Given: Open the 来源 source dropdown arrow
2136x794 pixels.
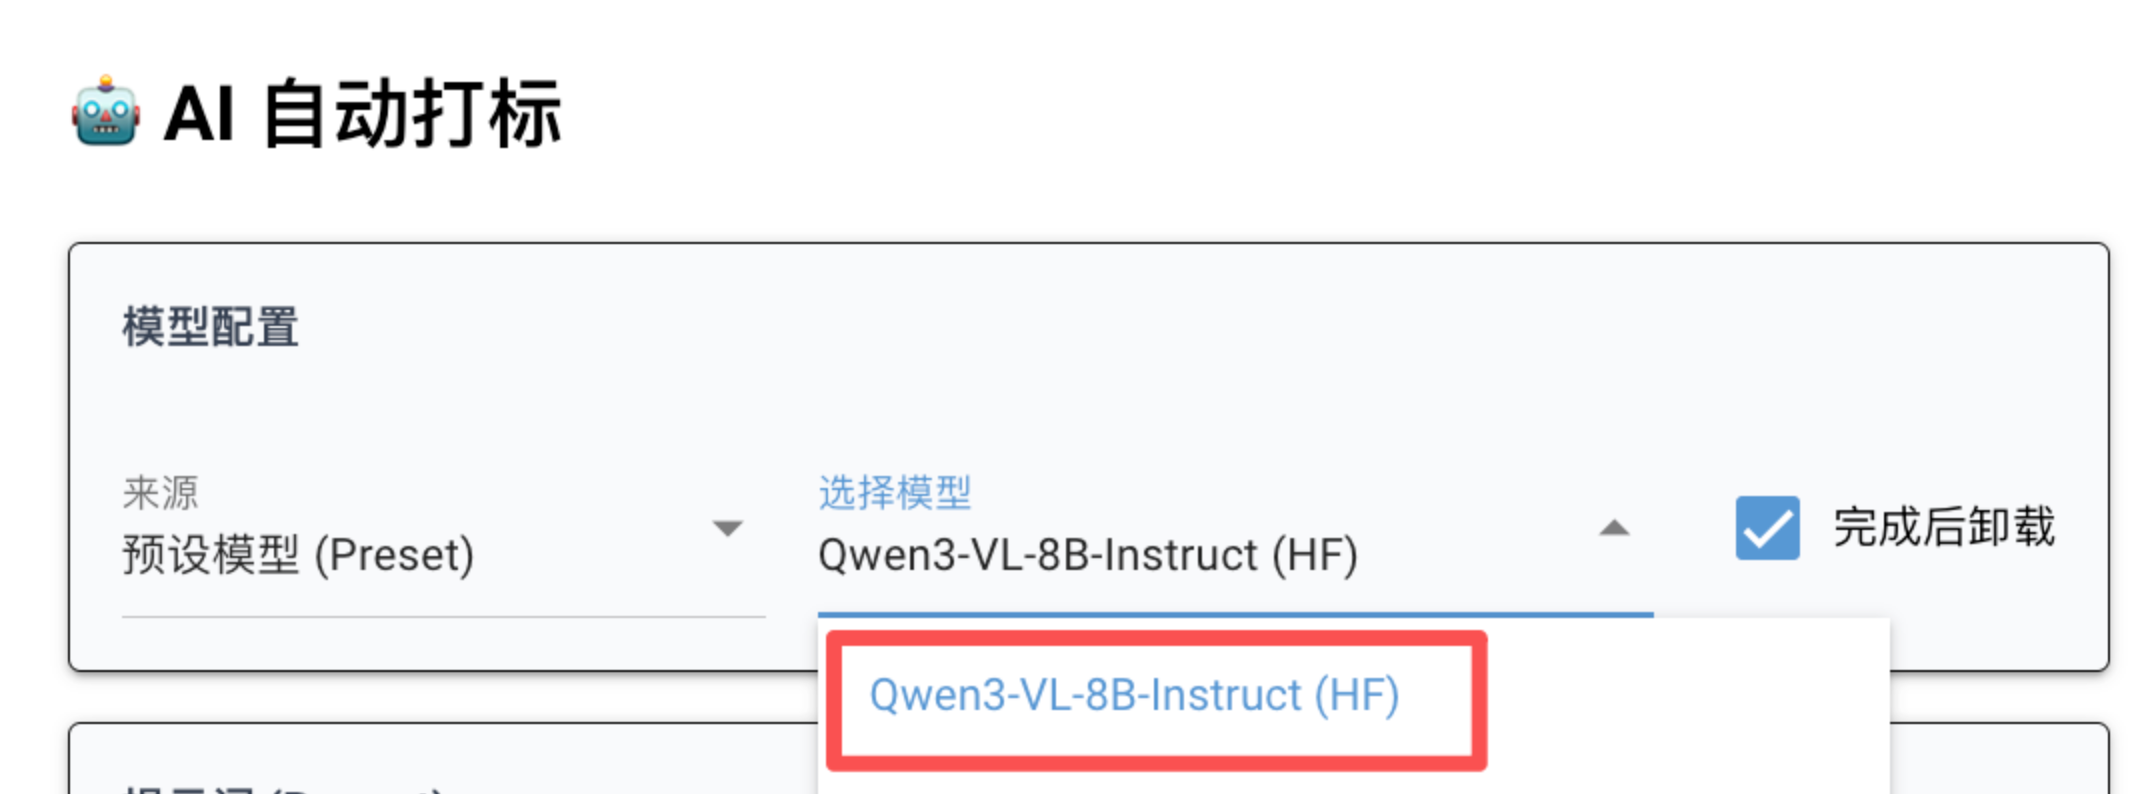Looking at the screenshot, I should (727, 528).
